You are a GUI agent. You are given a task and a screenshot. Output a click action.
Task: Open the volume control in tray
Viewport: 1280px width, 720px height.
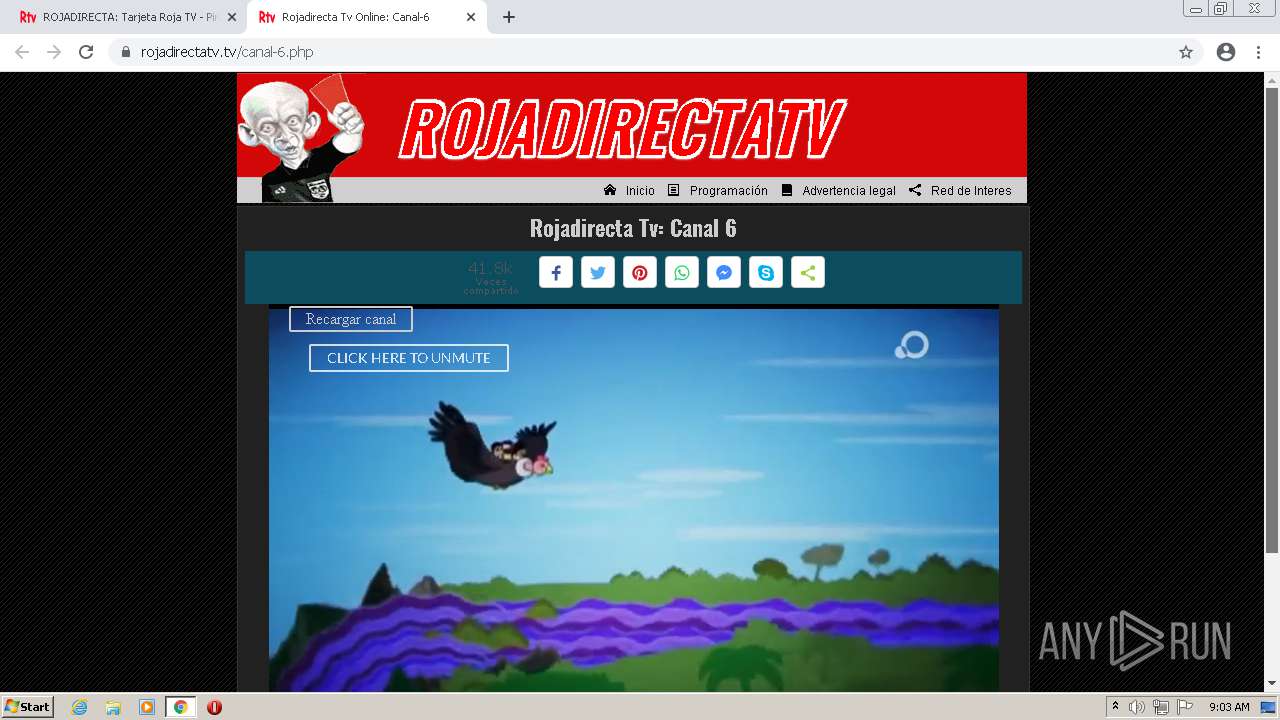coord(1137,707)
